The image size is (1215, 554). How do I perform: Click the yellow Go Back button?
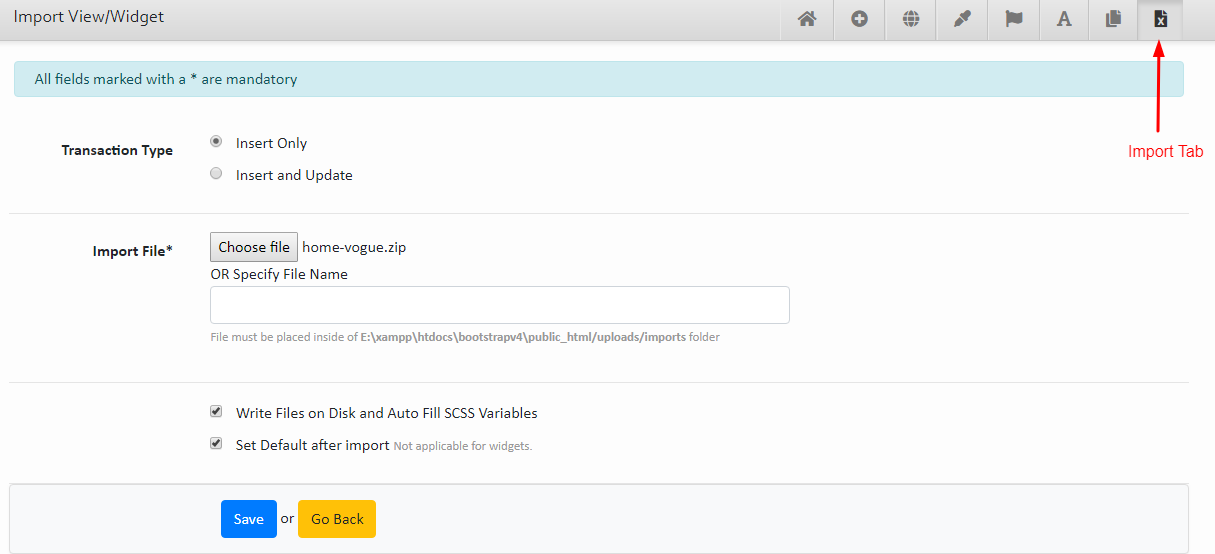[x=337, y=519]
